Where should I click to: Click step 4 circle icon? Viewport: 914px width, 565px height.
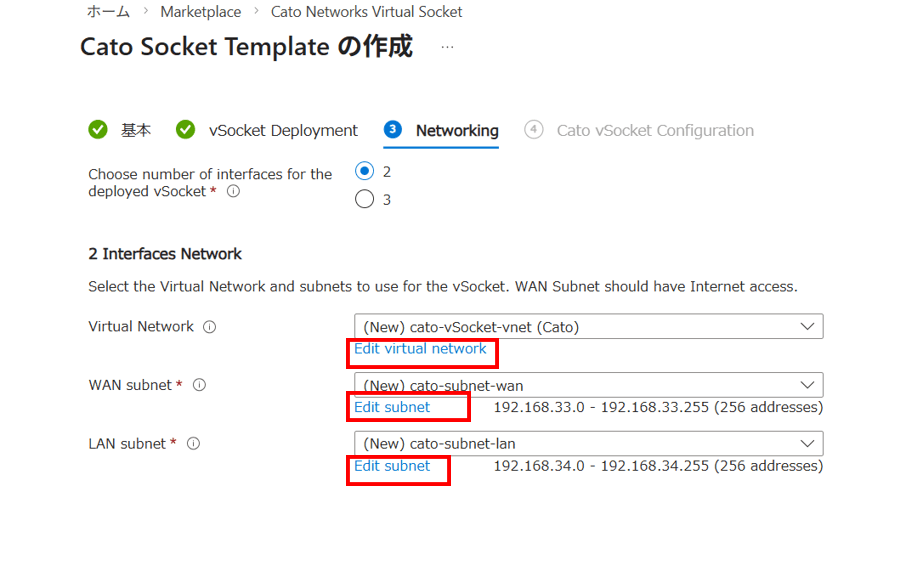point(534,130)
